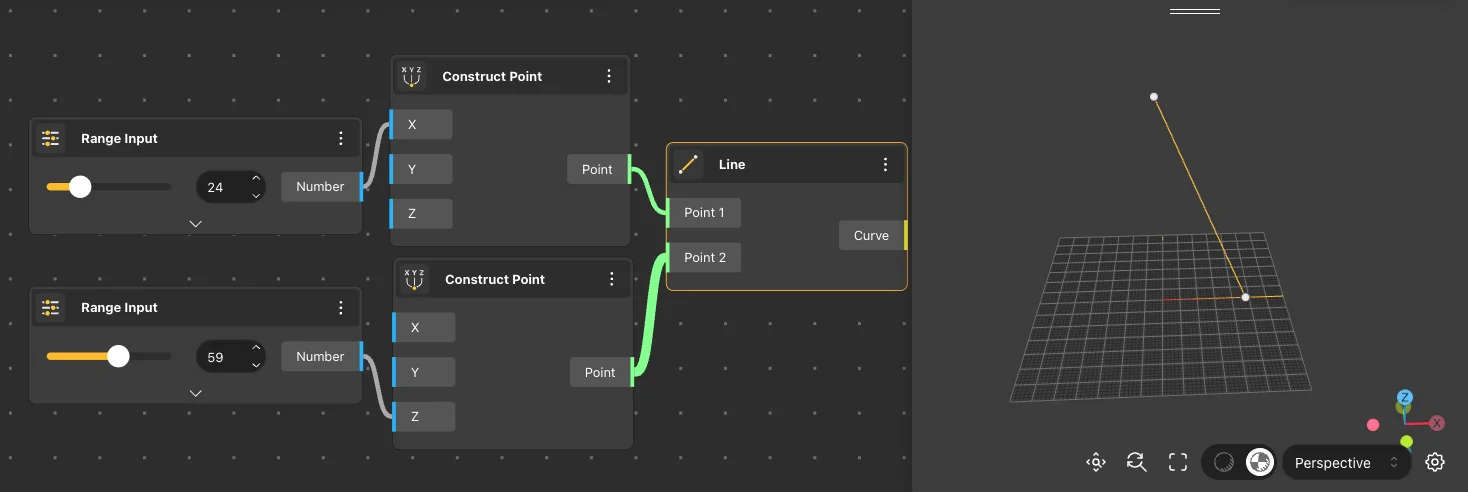
Task: Open the Line node three-dot menu
Action: click(885, 165)
